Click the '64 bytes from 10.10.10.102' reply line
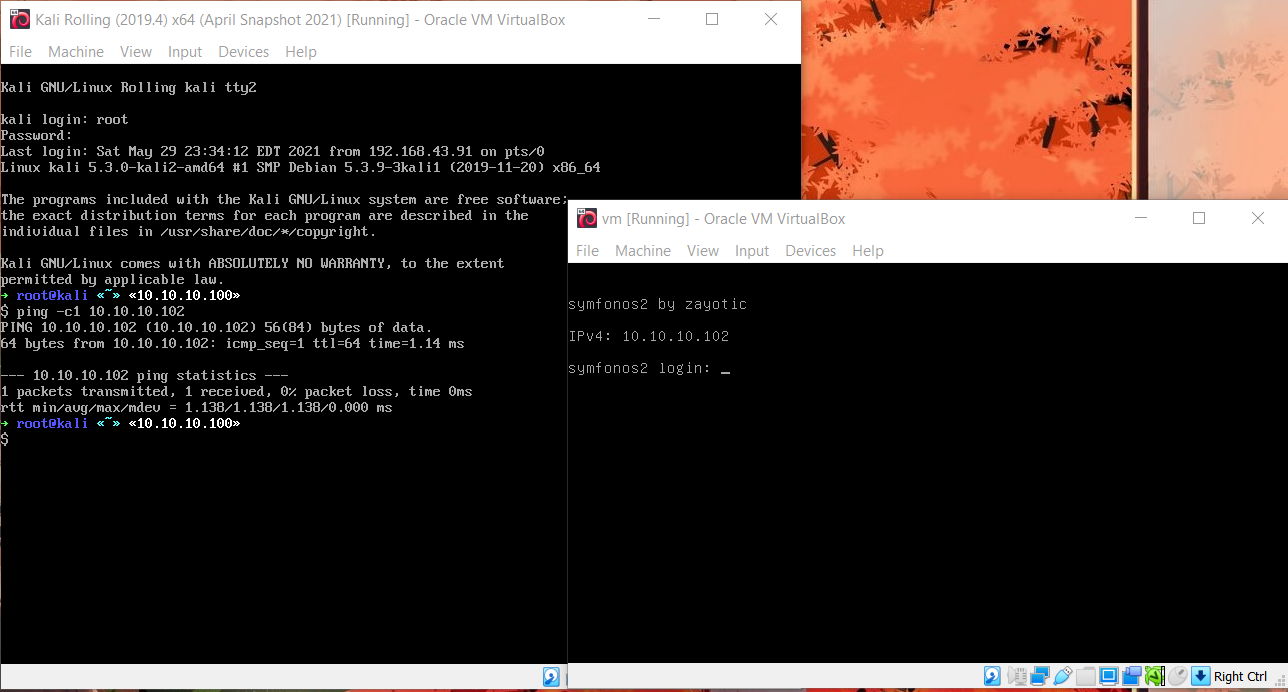Viewport: 1288px width, 692px height. [x=233, y=343]
